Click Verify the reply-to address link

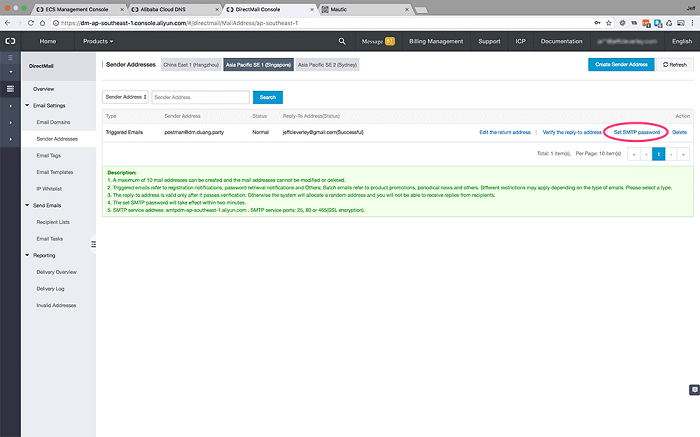(572, 132)
